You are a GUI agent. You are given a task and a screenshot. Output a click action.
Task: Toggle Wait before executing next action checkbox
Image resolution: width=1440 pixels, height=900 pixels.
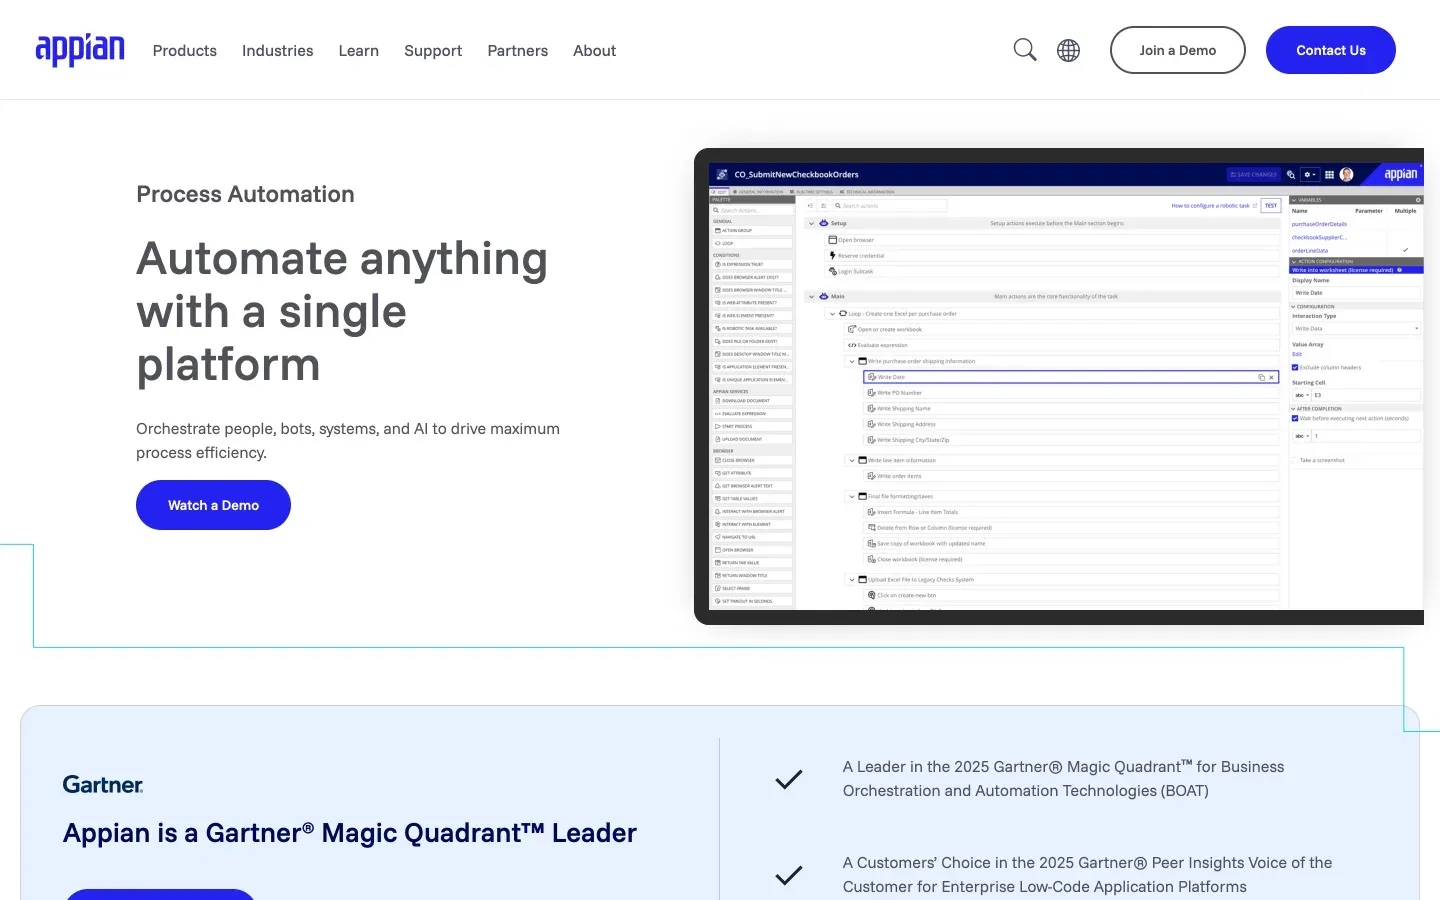pos(1295,418)
